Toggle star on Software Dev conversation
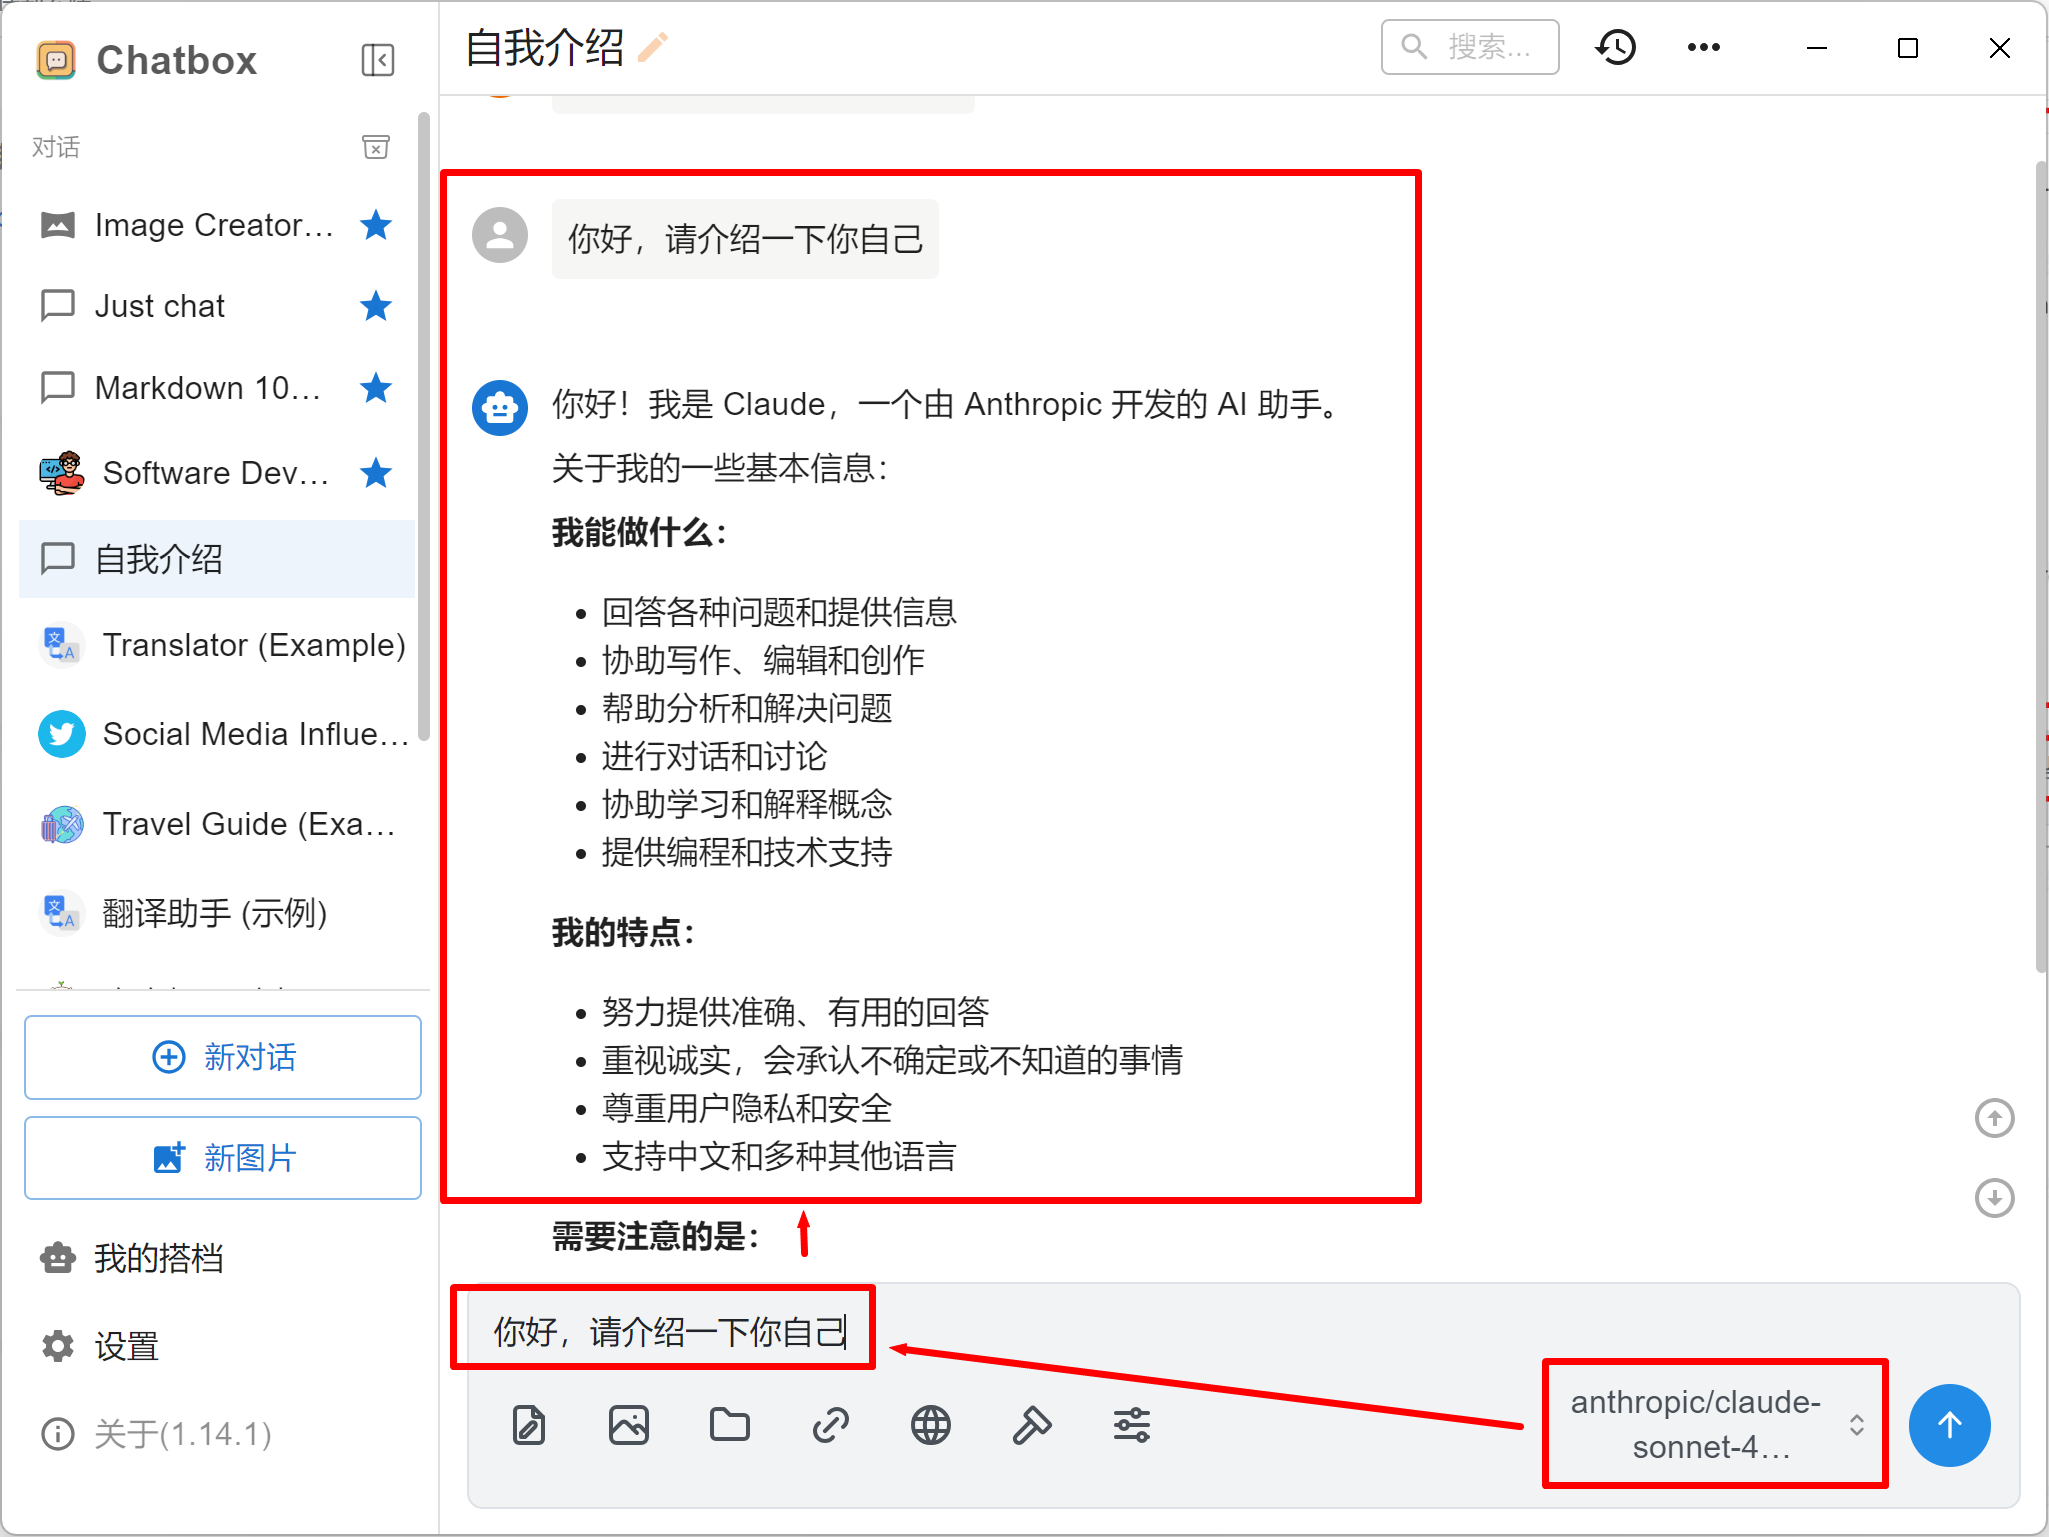This screenshot has width=2049, height=1537. 376,472
